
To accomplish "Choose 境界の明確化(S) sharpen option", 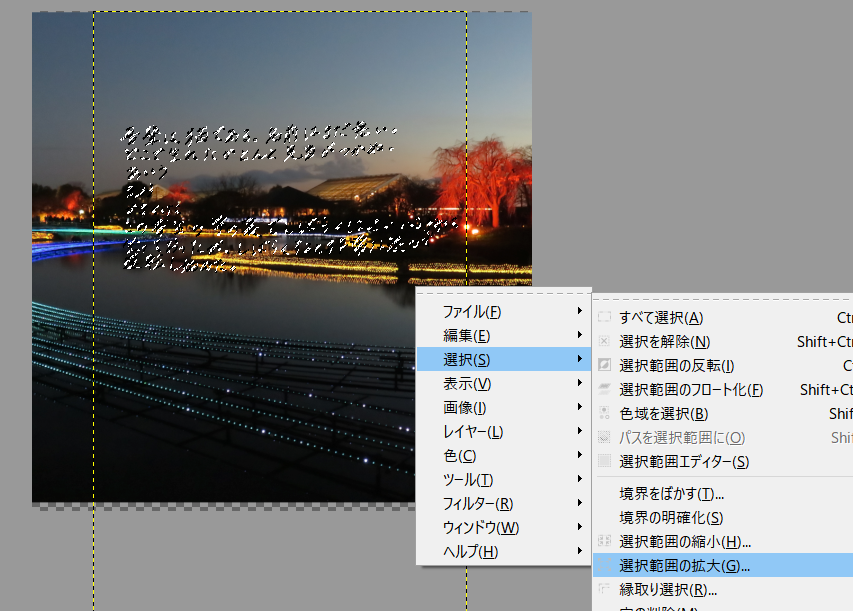I will [723, 517].
